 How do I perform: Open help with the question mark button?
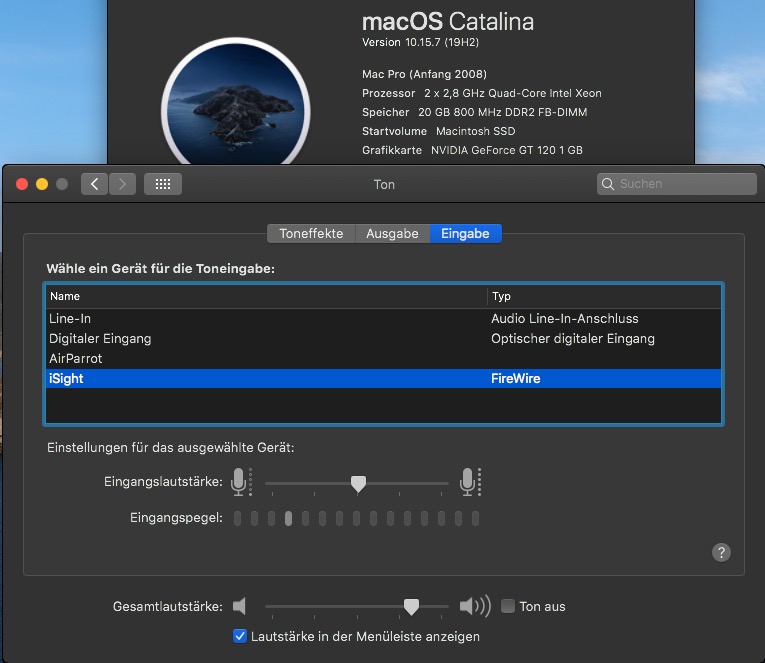721,553
